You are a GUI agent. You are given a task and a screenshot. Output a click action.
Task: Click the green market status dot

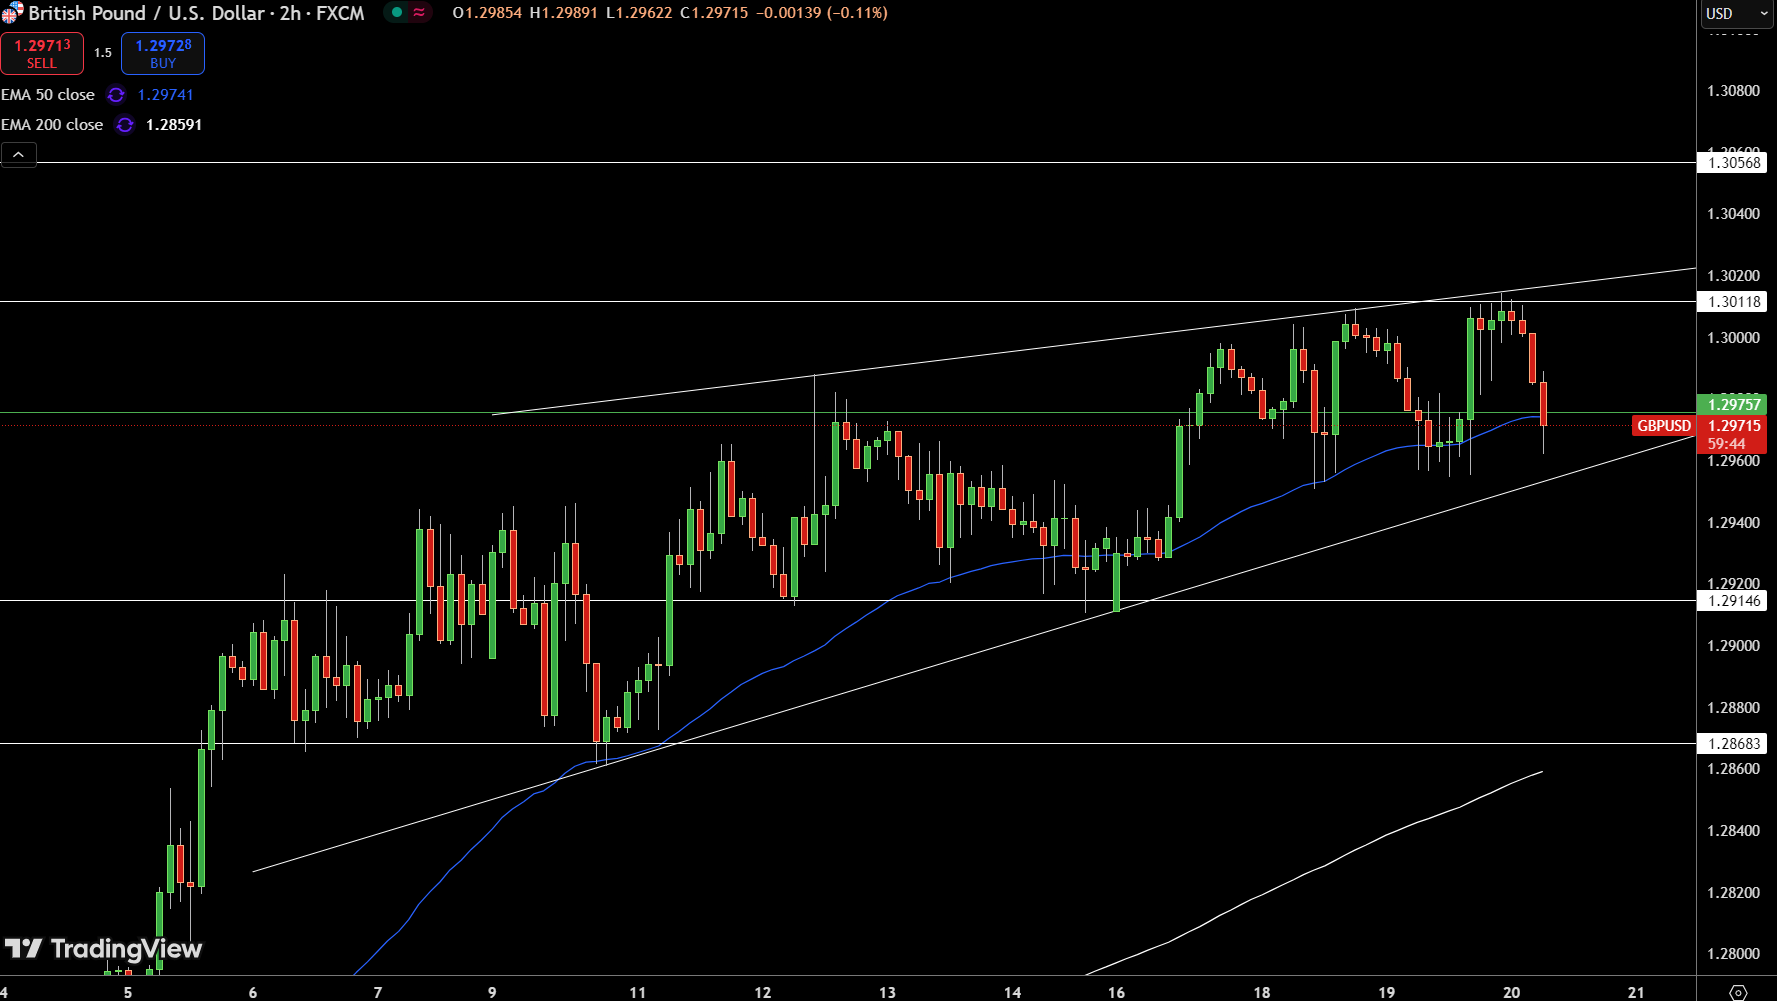[x=397, y=13]
